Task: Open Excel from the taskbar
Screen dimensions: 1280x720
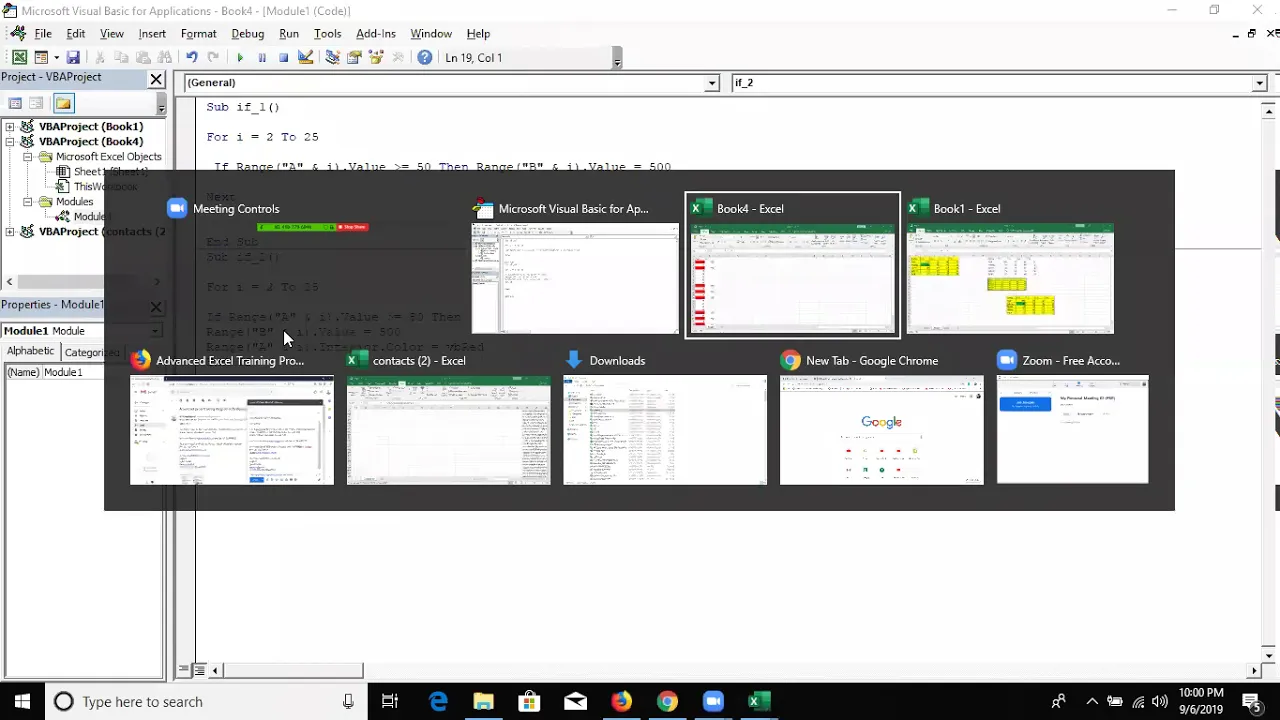Action: (759, 702)
